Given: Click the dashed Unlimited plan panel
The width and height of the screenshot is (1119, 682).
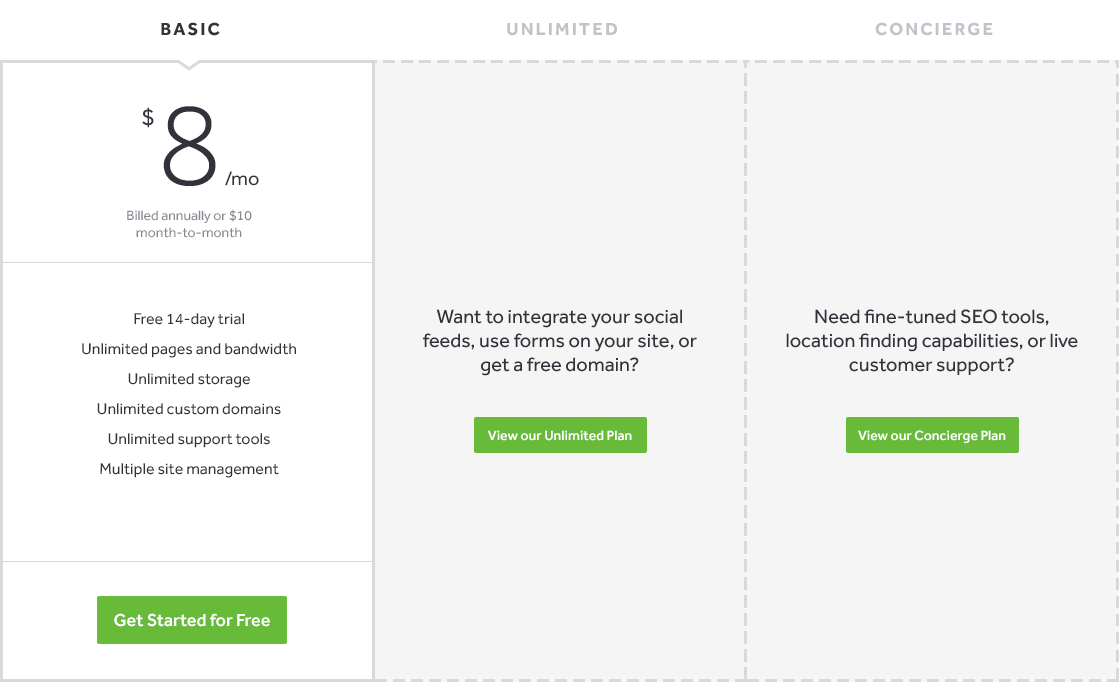Looking at the screenshot, I should [560, 560].
